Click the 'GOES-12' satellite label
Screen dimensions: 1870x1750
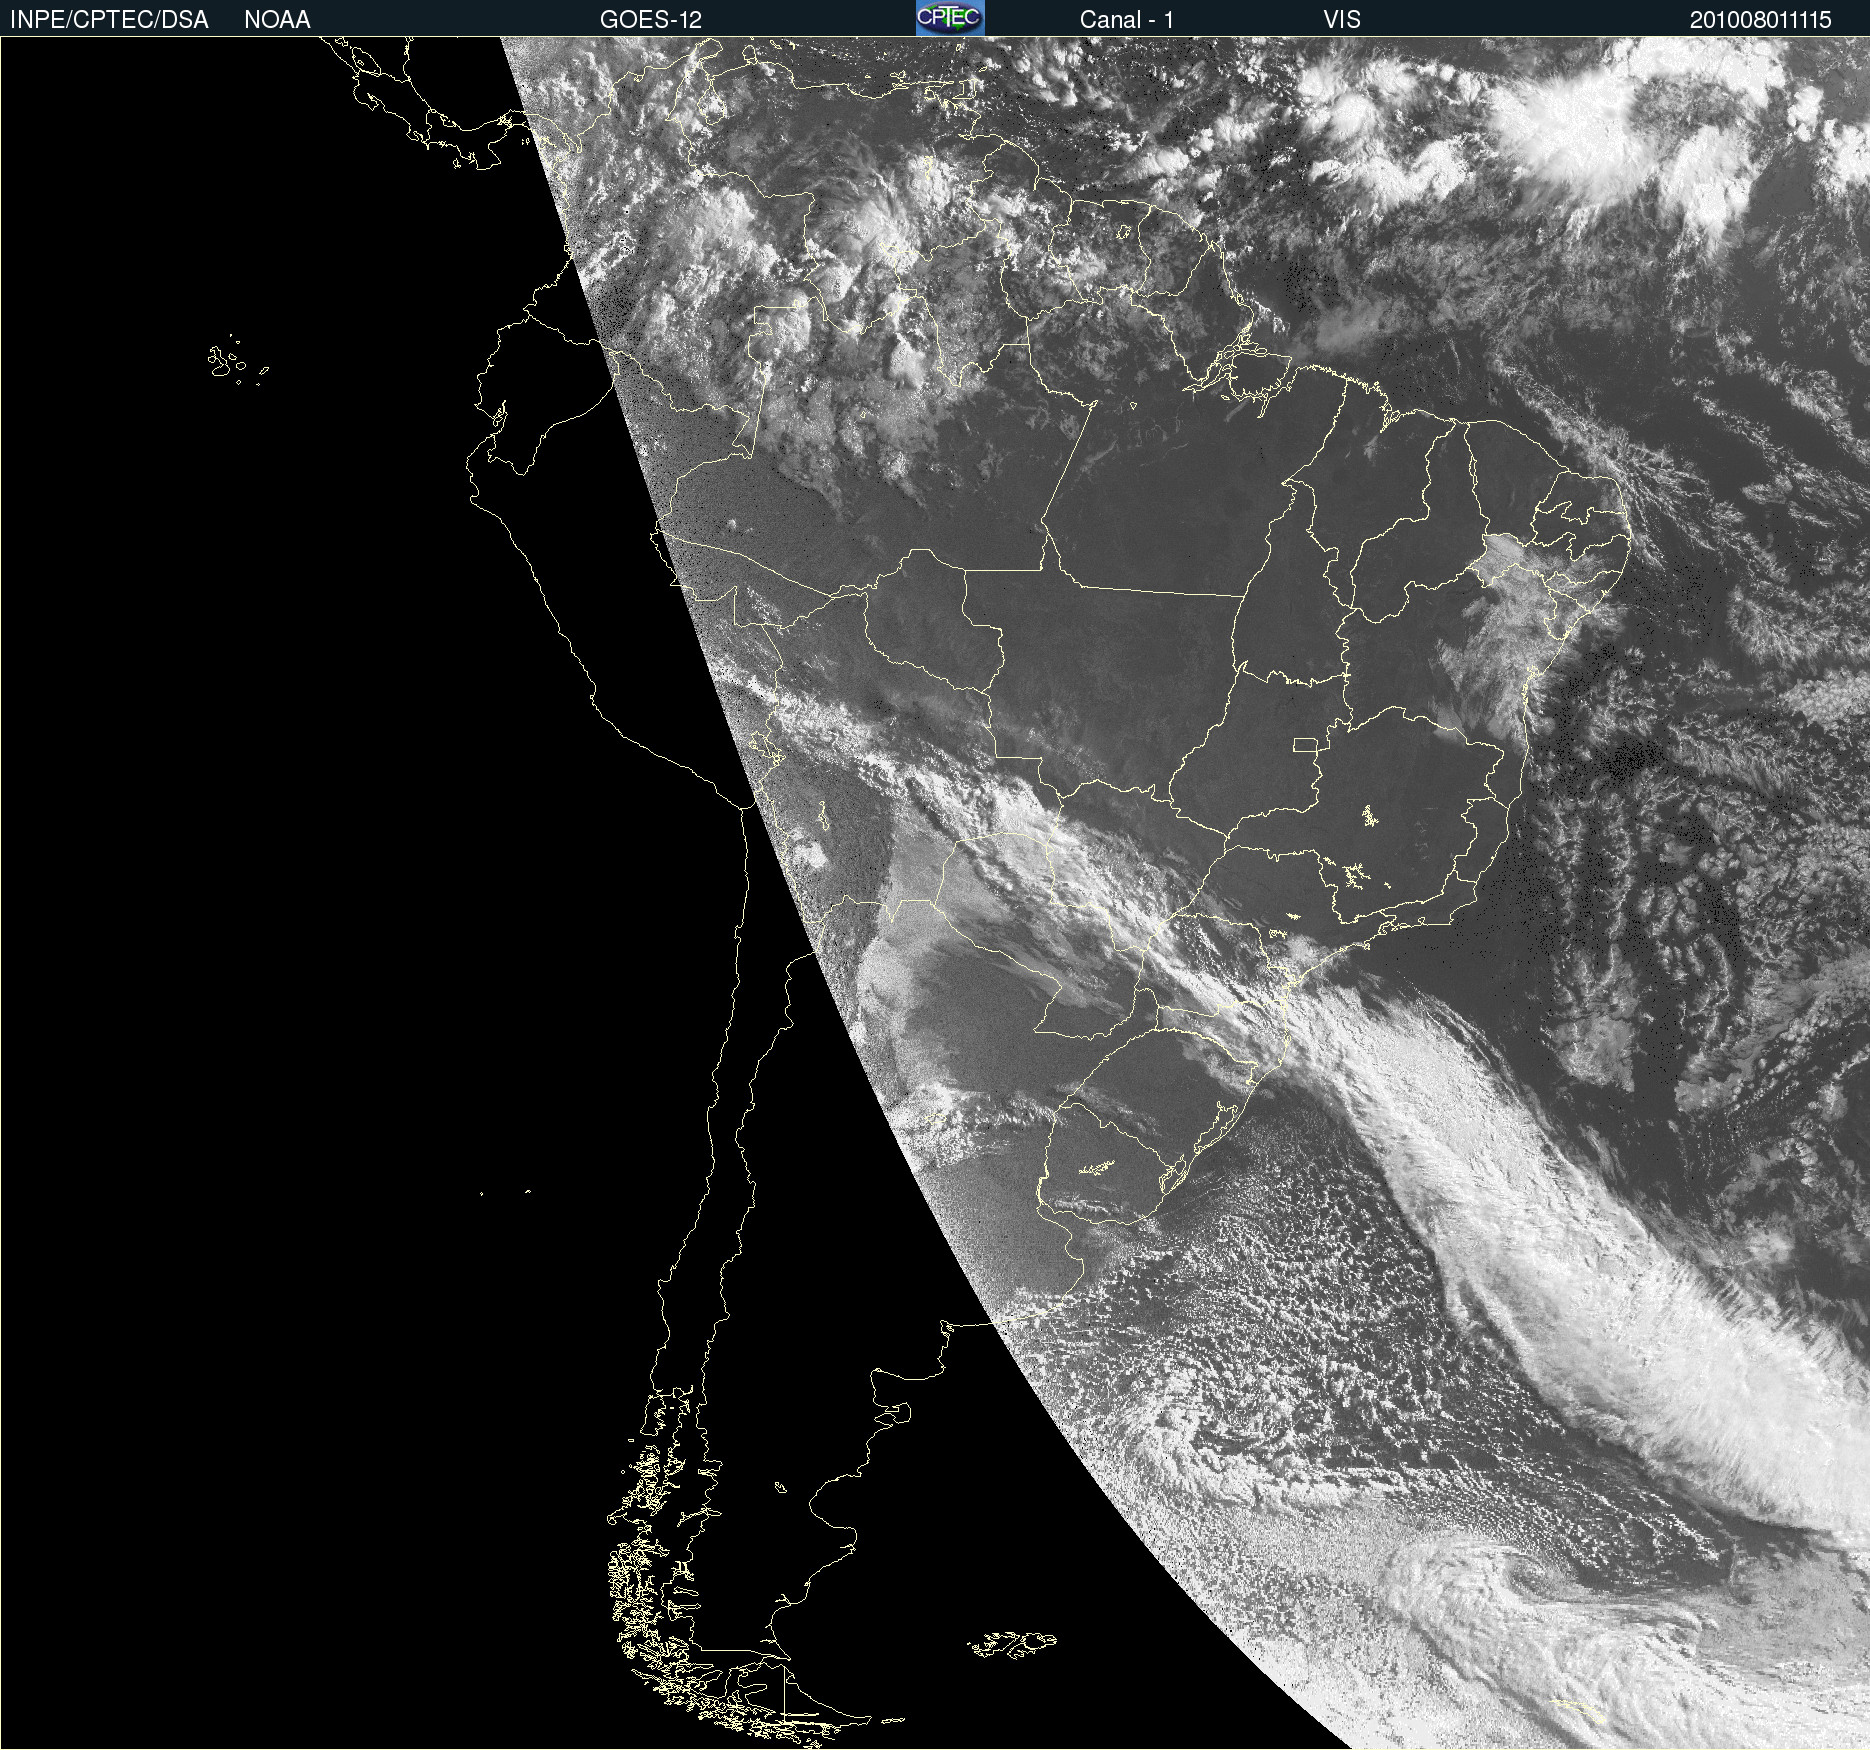[x=651, y=20]
